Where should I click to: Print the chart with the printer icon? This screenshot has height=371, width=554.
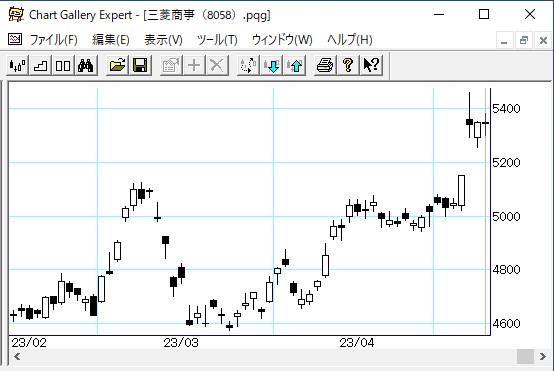(x=325, y=65)
